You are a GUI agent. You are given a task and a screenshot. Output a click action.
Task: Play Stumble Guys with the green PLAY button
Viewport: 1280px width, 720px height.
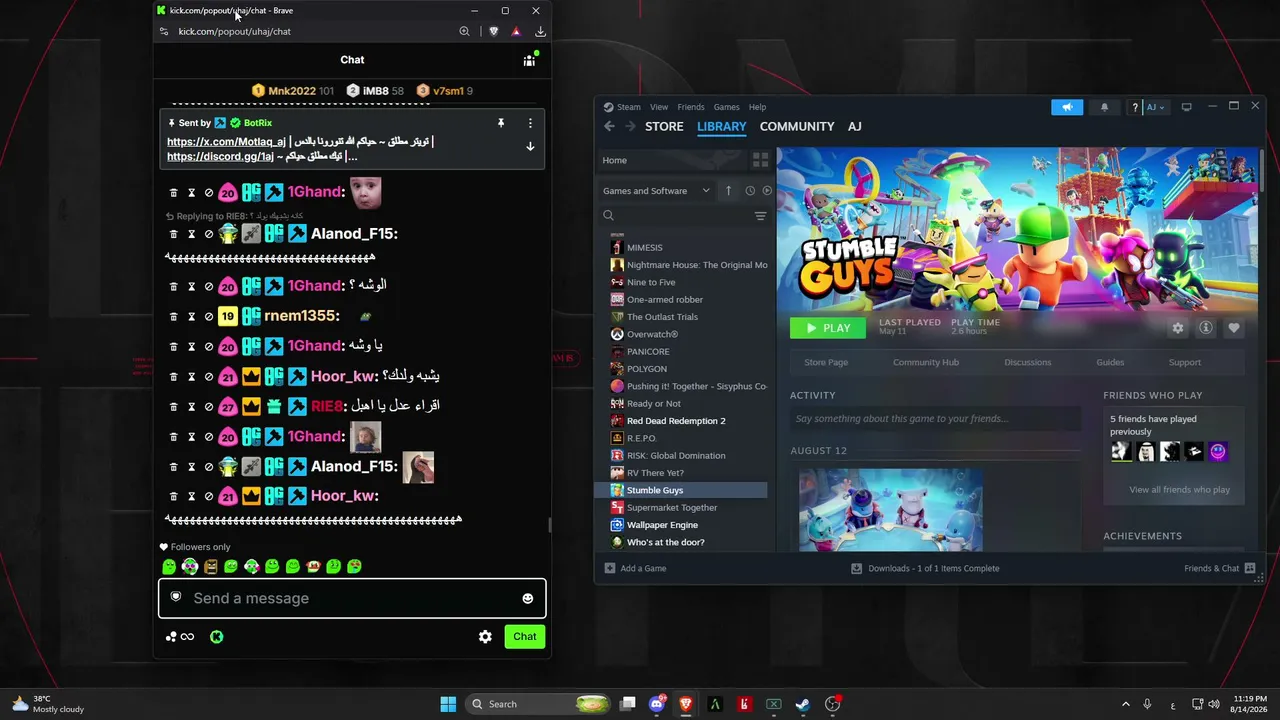click(828, 328)
